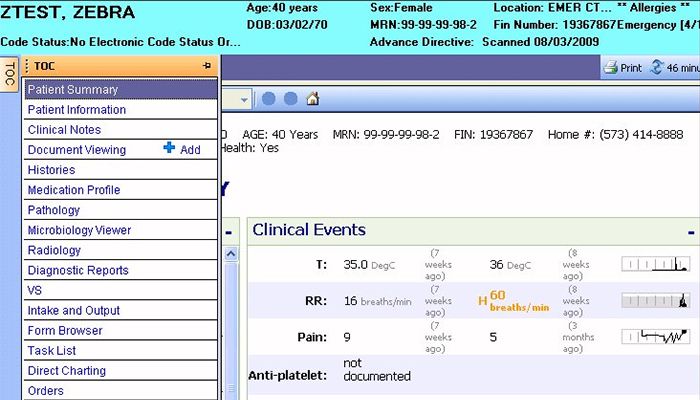Viewport: 700px width, 400px height.
Task: Collapse the left summary section with minus
Action: pos(229,232)
